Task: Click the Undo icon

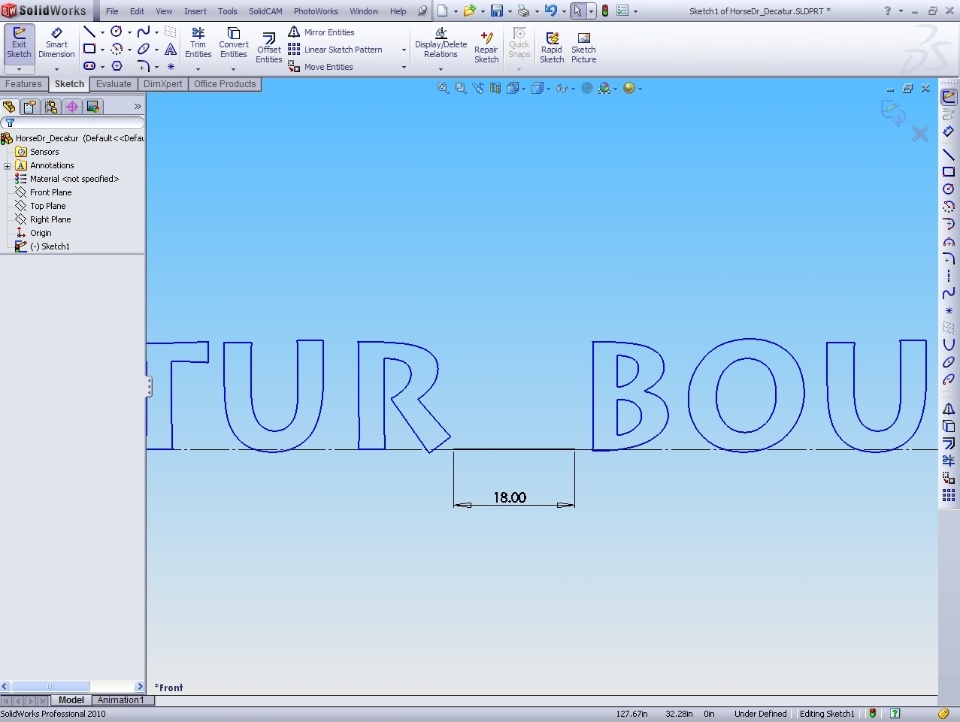Action: [x=551, y=11]
